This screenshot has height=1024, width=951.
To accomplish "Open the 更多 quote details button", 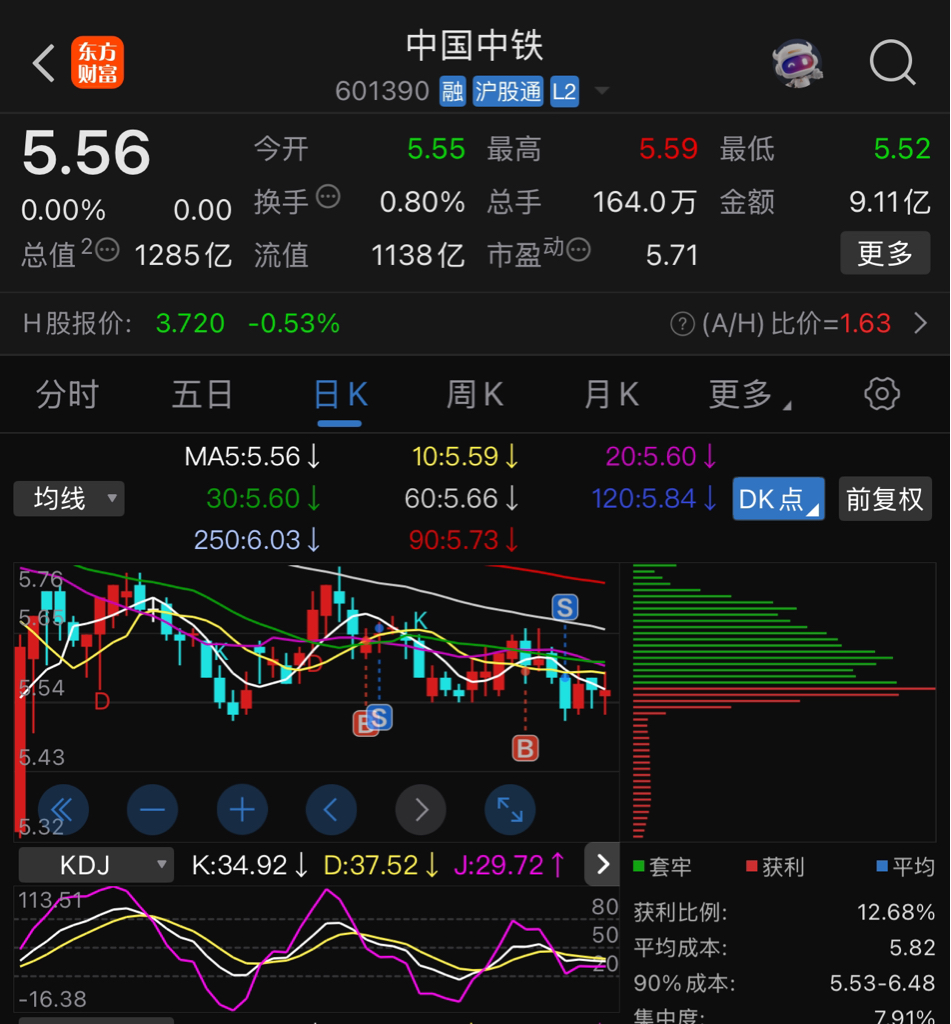I will (x=885, y=253).
